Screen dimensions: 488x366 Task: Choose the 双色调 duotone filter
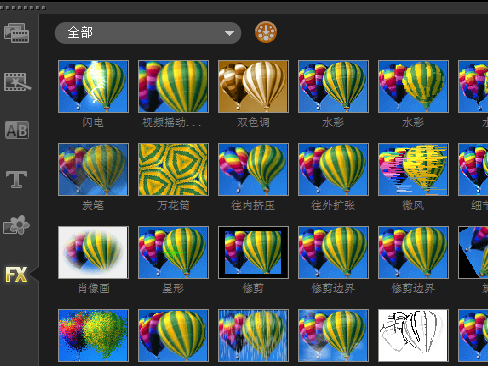tap(253, 86)
